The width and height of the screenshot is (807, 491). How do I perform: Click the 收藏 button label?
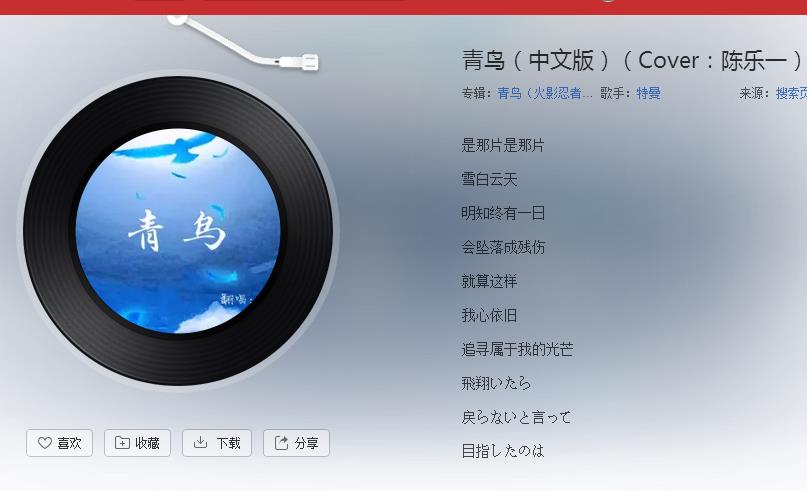click(147, 443)
